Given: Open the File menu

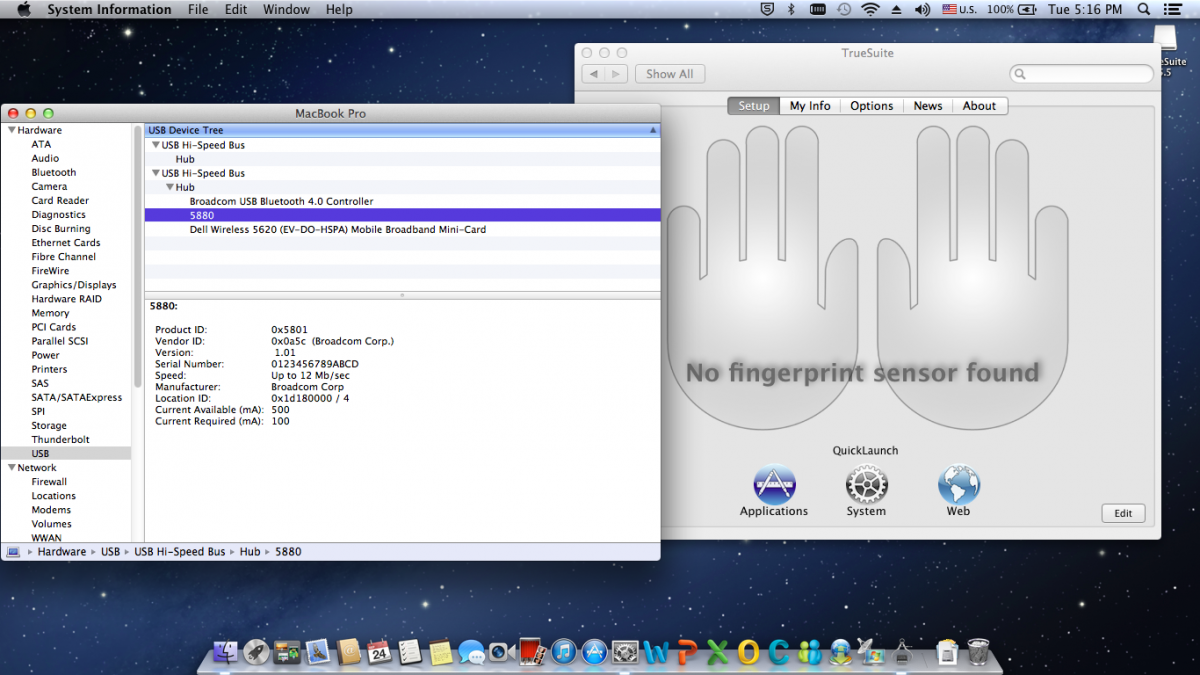Looking at the screenshot, I should coord(198,9).
